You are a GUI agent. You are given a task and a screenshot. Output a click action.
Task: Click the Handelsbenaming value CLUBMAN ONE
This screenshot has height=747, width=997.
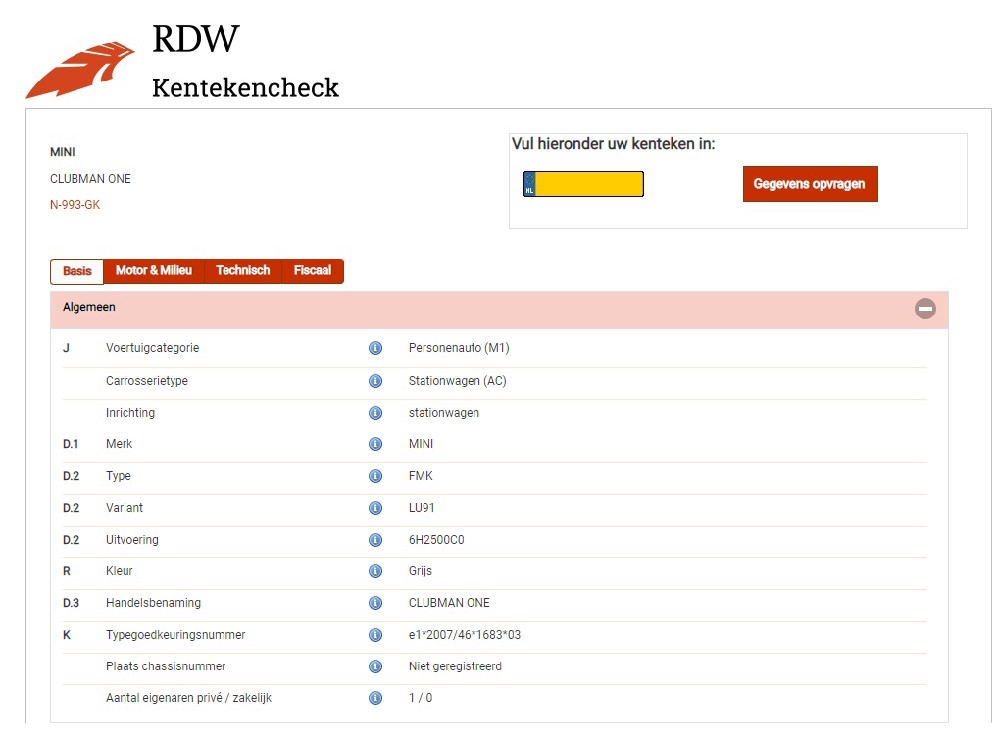[449, 603]
